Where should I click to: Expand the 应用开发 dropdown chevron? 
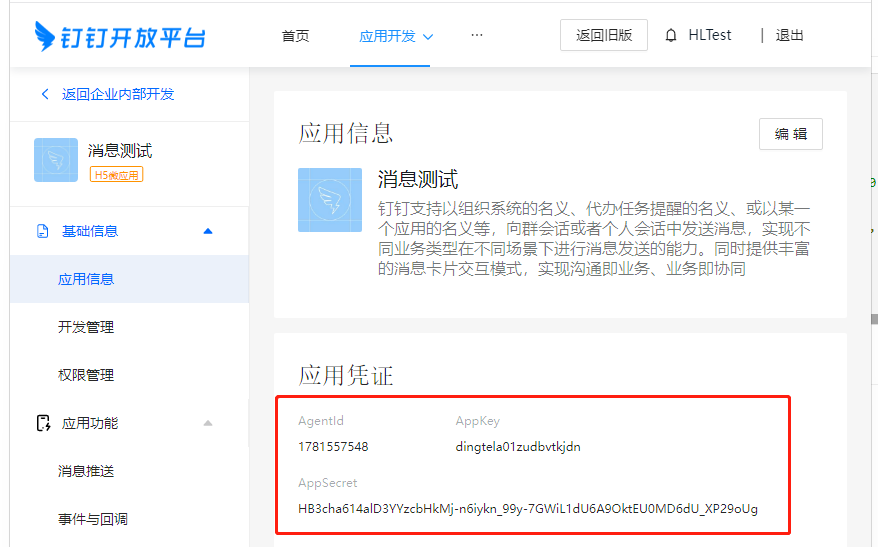click(428, 37)
